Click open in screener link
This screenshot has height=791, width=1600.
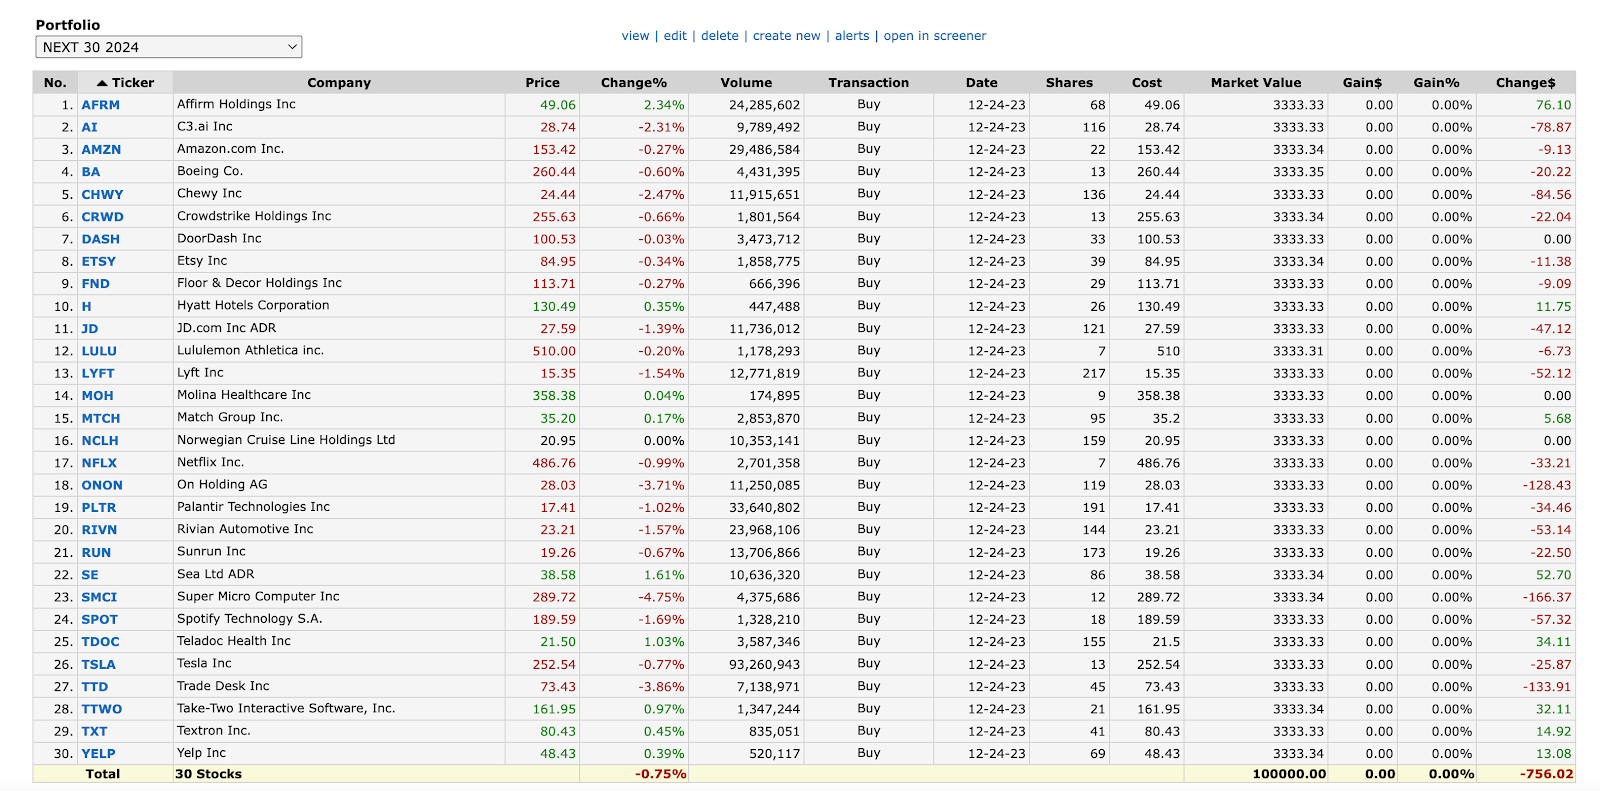coord(935,36)
